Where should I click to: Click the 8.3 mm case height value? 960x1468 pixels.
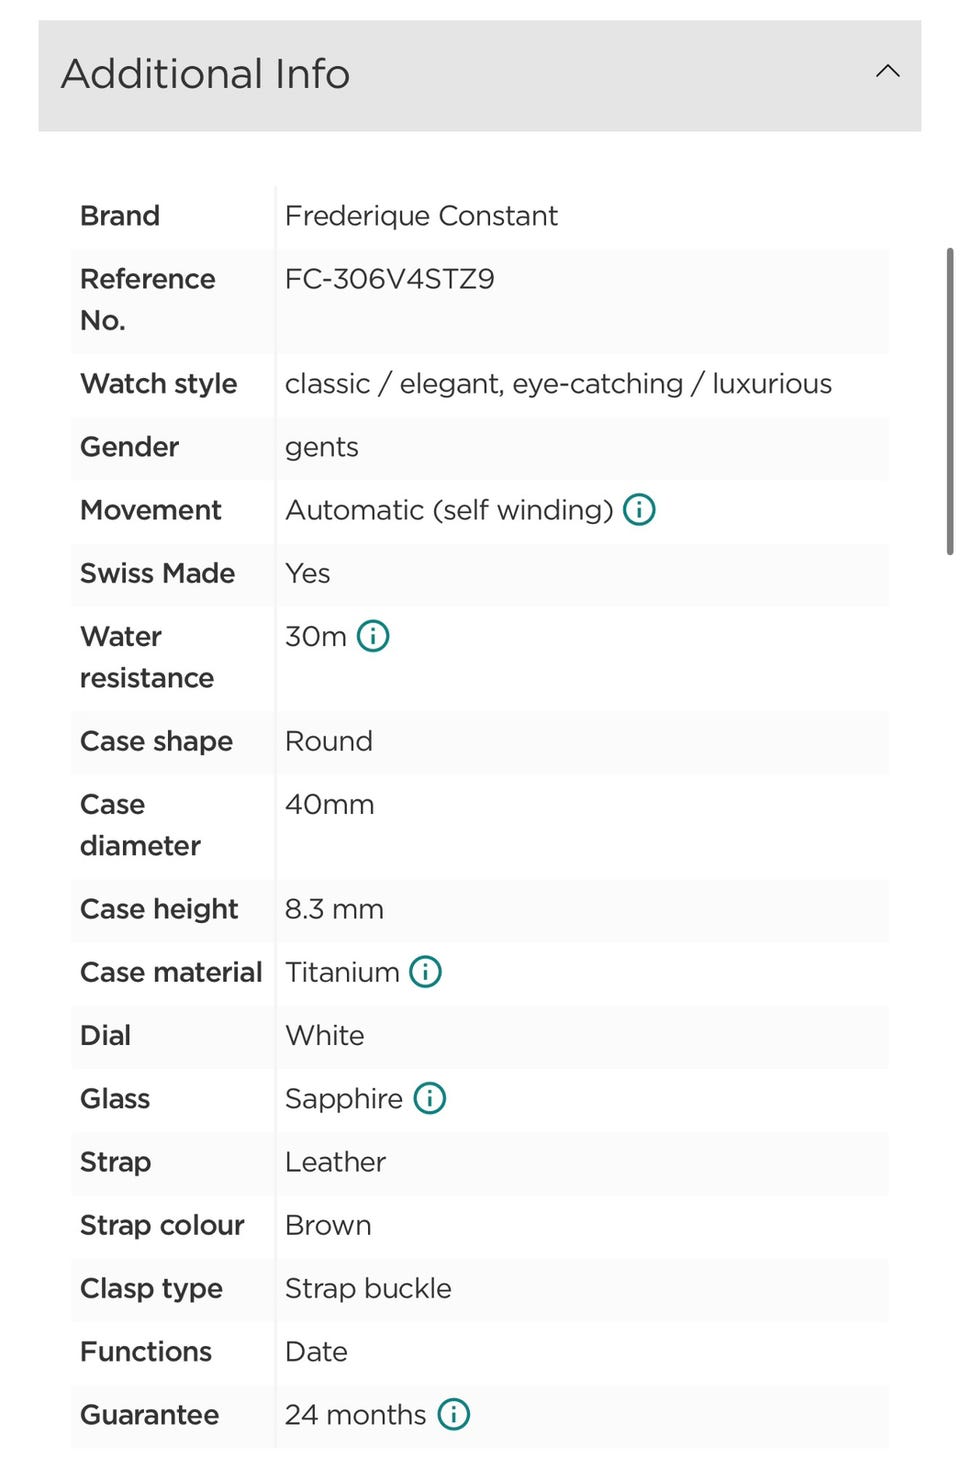point(334,909)
